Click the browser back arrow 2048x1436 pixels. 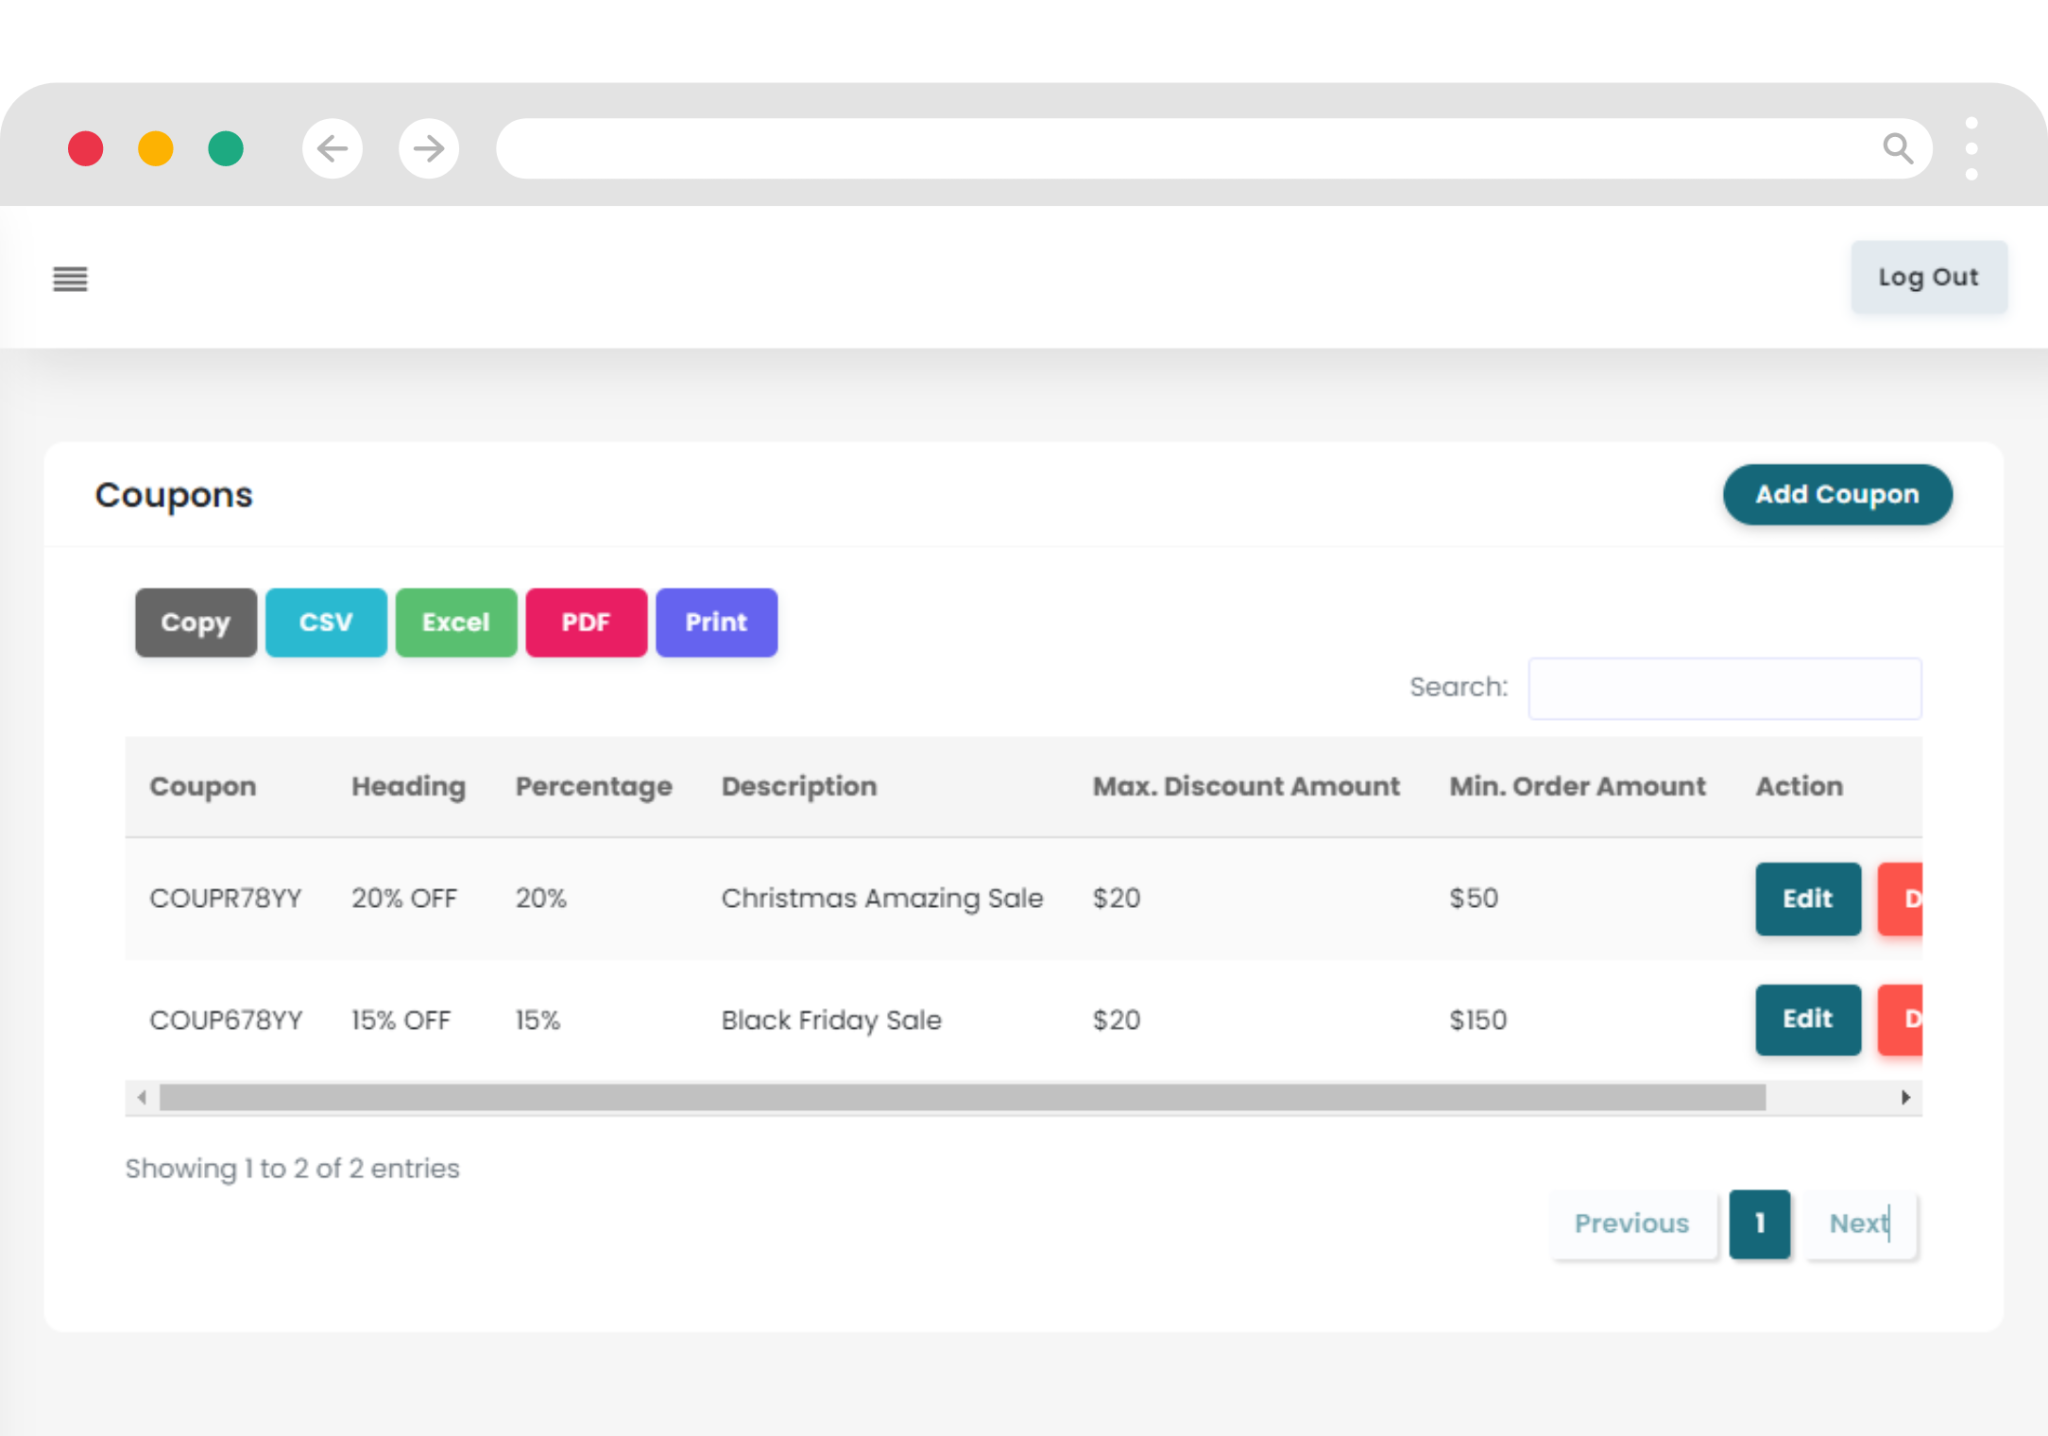(332, 148)
